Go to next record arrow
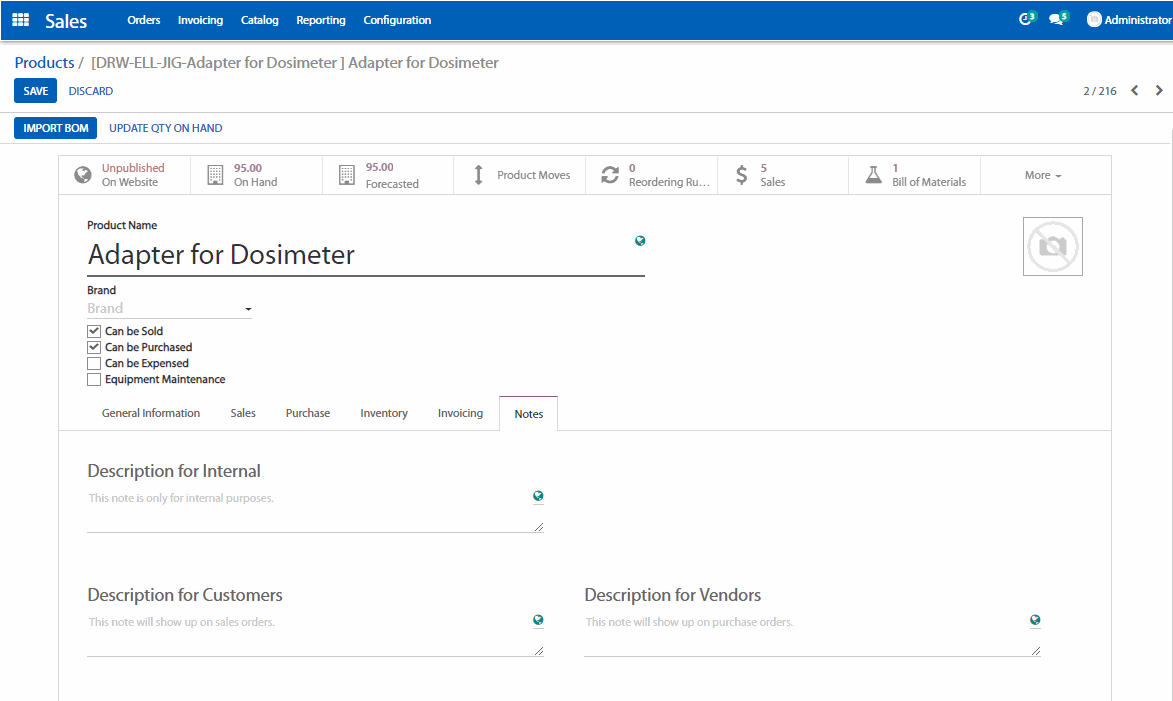Screen dimensions: 1173x701 point(1159,91)
